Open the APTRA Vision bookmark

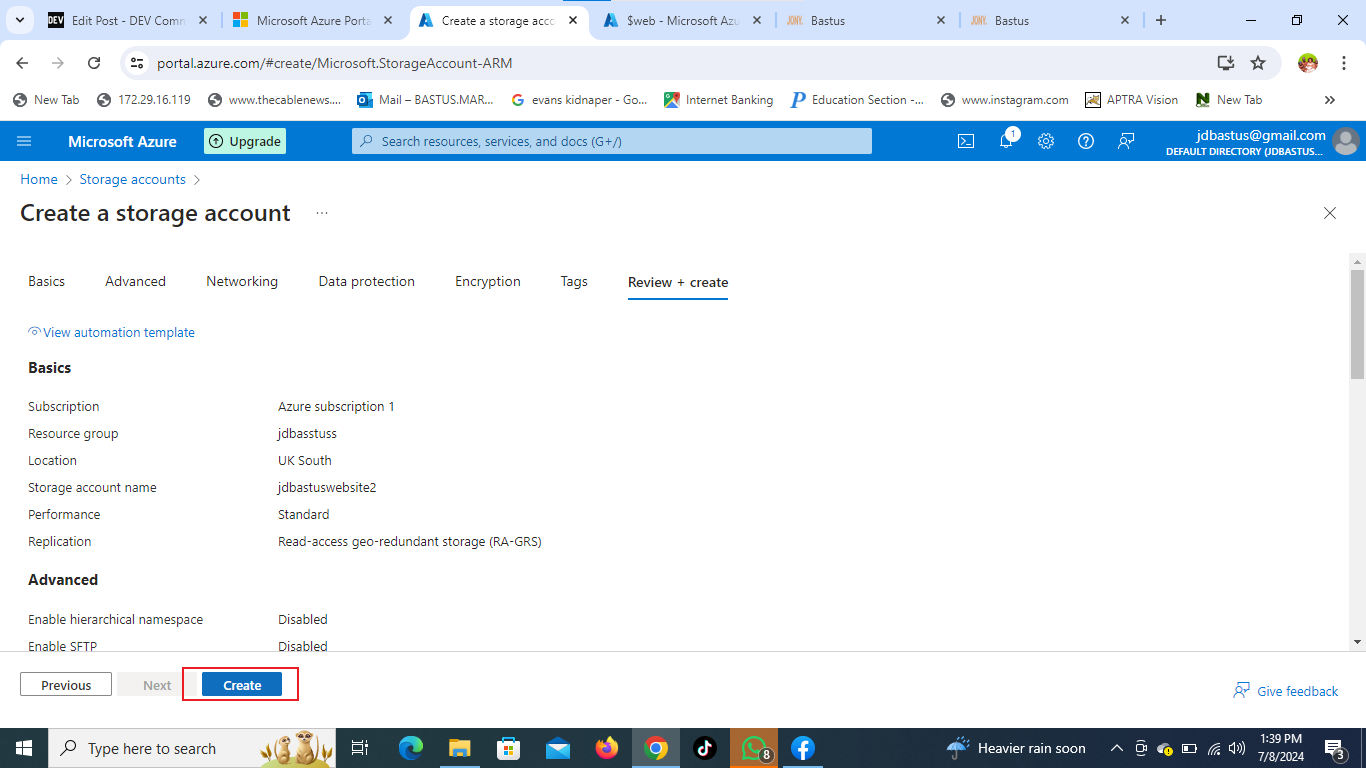(x=1132, y=100)
